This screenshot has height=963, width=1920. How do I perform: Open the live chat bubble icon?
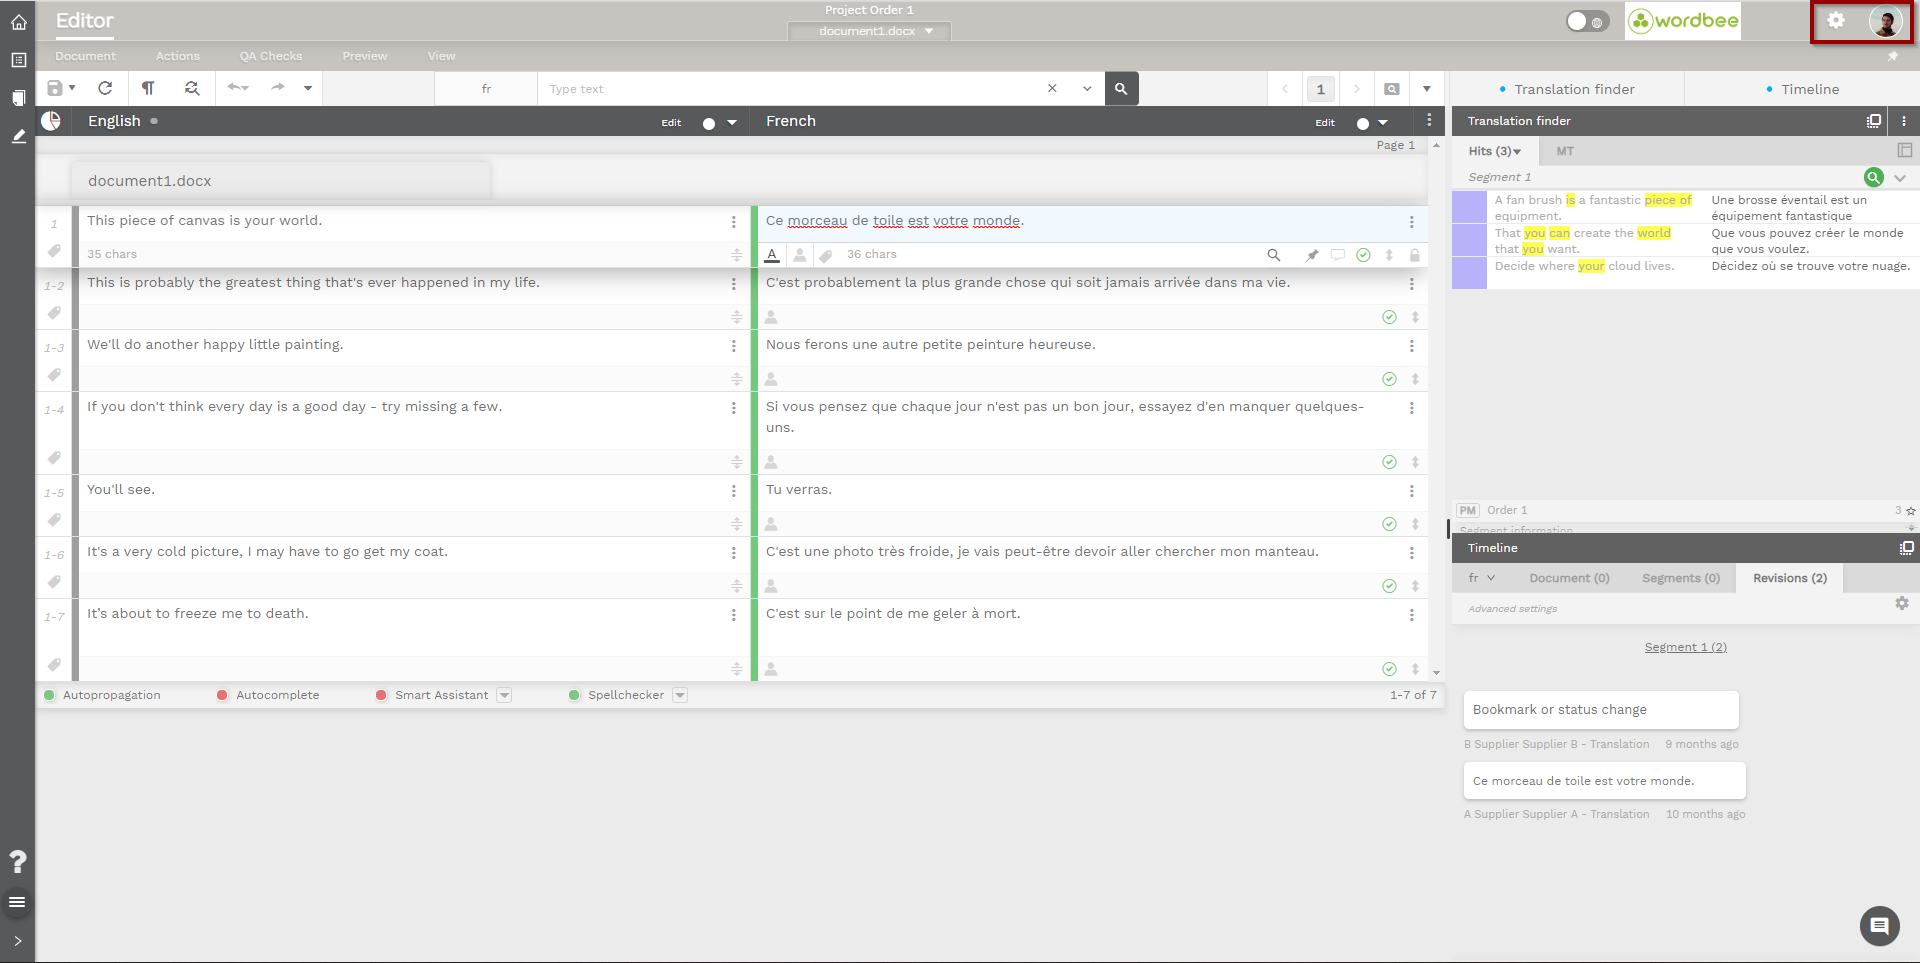click(x=1879, y=926)
